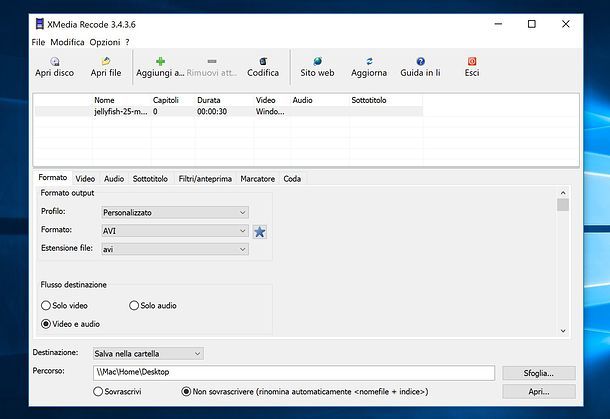The width and height of the screenshot is (610, 419).
Task: Expand the Formato AVI dropdown
Action: [x=175, y=231]
